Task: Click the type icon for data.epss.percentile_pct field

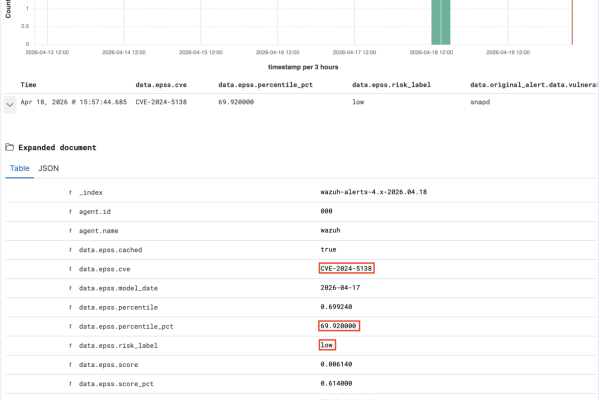Action: click(70, 325)
